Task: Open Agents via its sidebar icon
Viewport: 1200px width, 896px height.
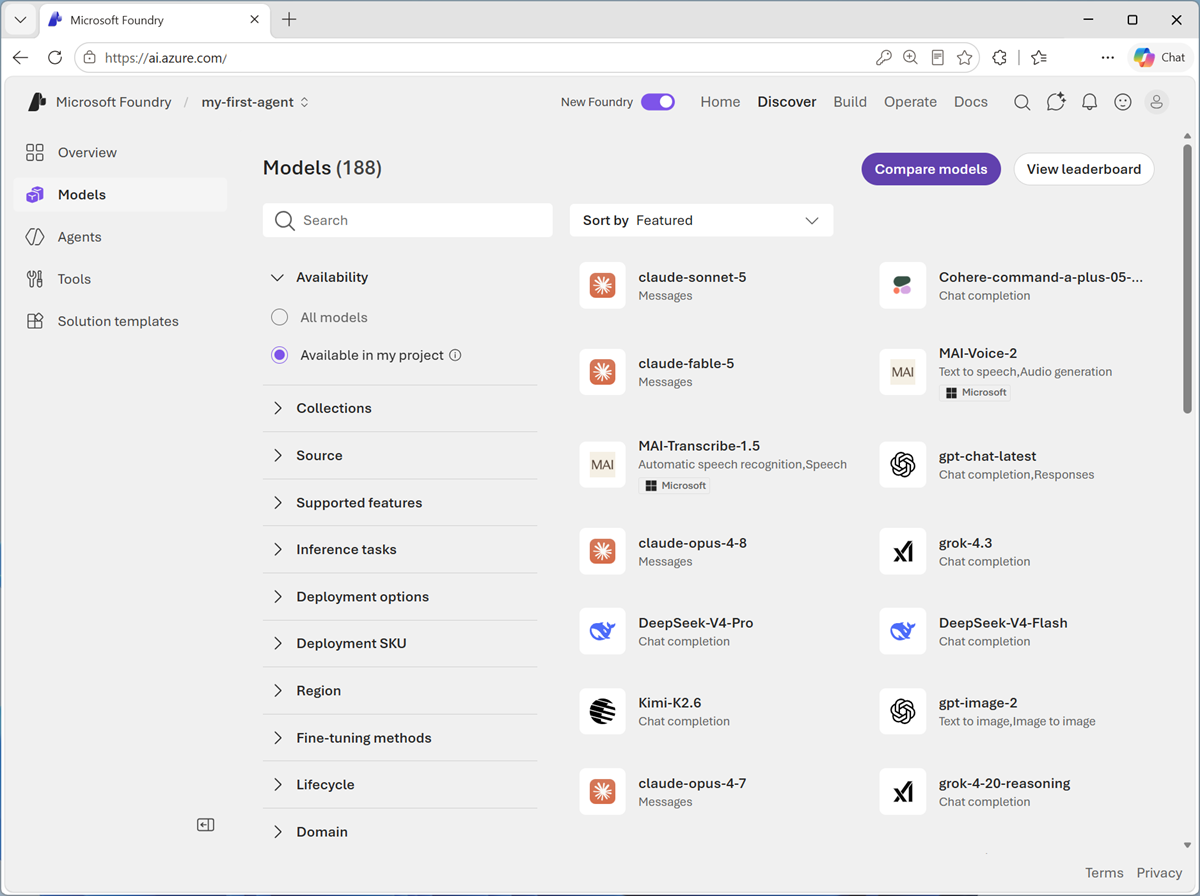Action: [35, 237]
